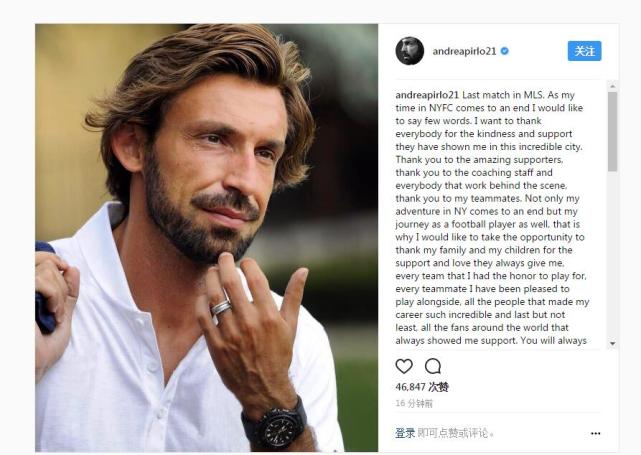Click the empty scrollbar track below the thumb

coord(612,255)
